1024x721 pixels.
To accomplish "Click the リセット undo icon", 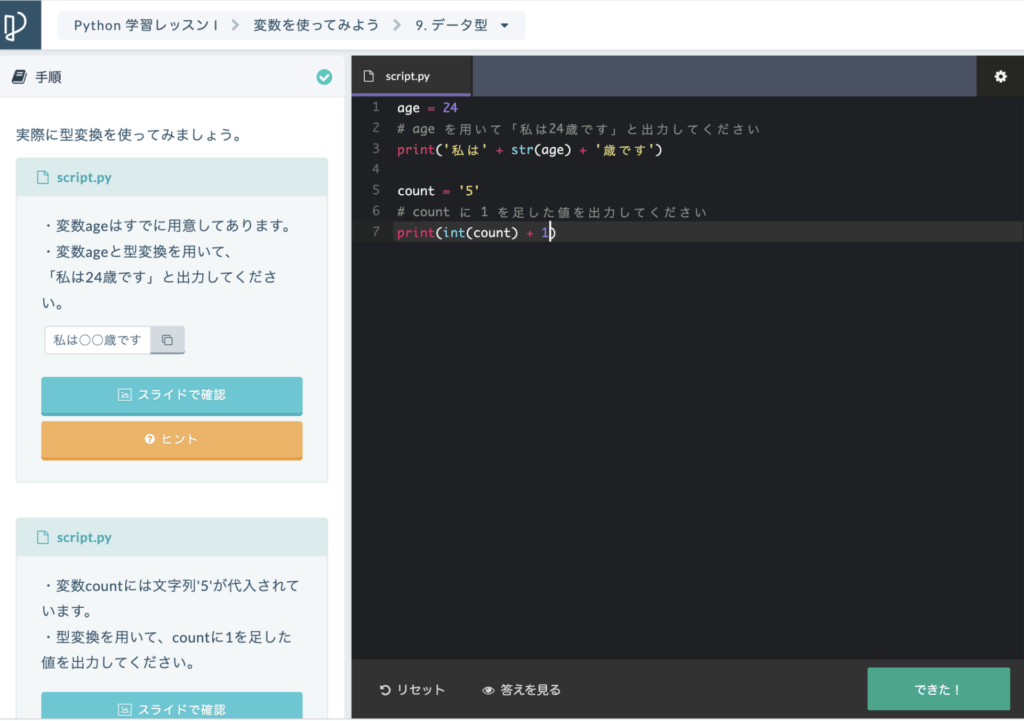I will [385, 690].
